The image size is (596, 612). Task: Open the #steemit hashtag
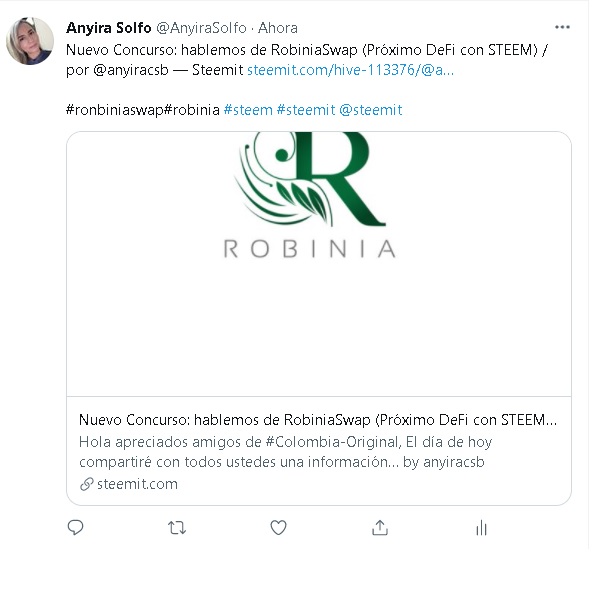[x=306, y=110]
